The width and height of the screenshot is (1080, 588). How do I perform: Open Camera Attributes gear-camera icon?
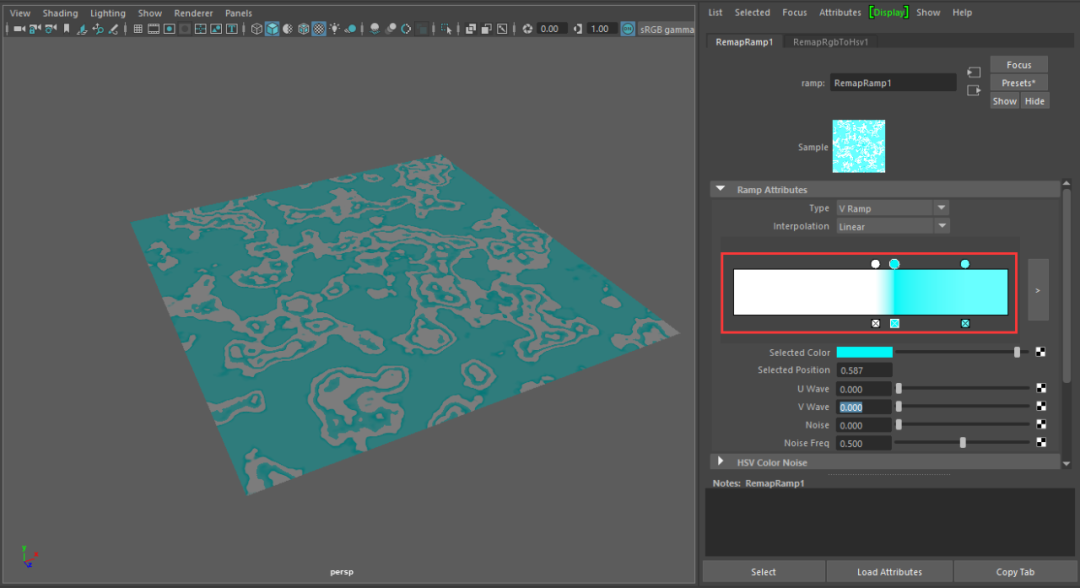(x=50, y=29)
